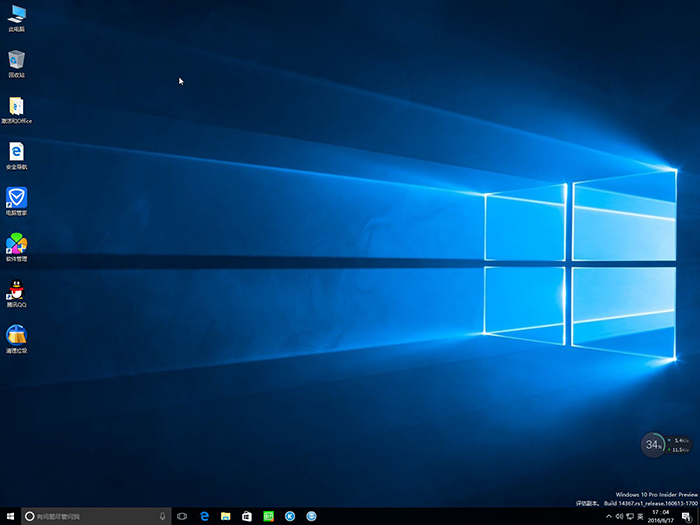Launch the 腾讯QQ penguin shortcut
700x525 pixels.
tap(16, 291)
